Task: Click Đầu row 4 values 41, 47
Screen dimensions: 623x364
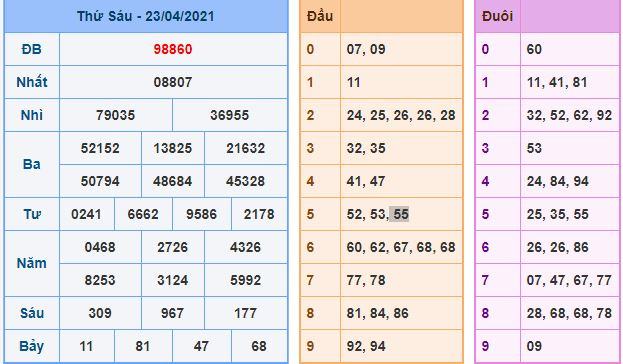Action: tap(366, 181)
